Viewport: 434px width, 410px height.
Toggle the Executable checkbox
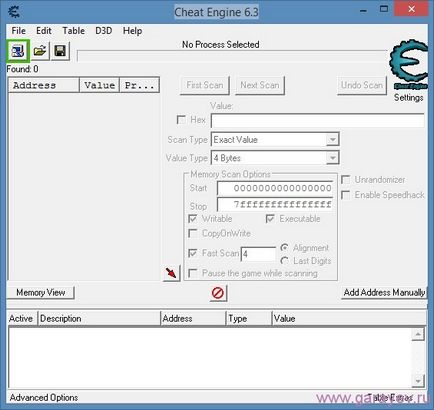click(x=270, y=219)
